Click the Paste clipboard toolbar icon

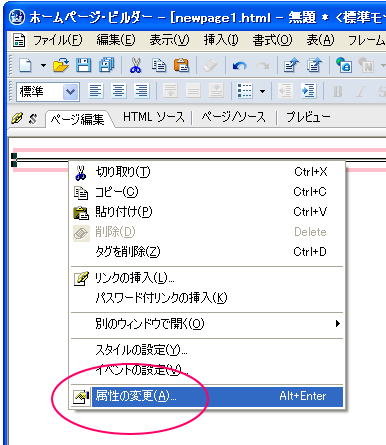pyautogui.click(x=182, y=65)
